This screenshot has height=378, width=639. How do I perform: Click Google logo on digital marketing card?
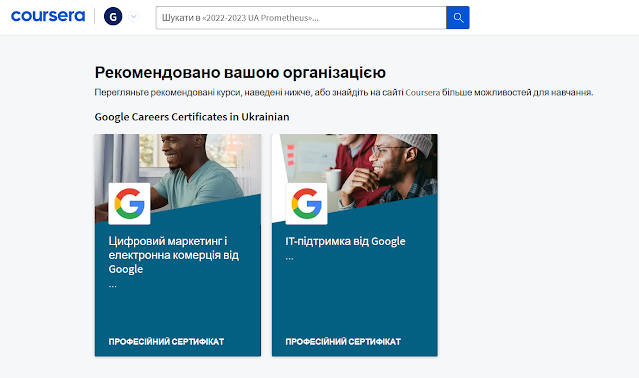click(129, 204)
